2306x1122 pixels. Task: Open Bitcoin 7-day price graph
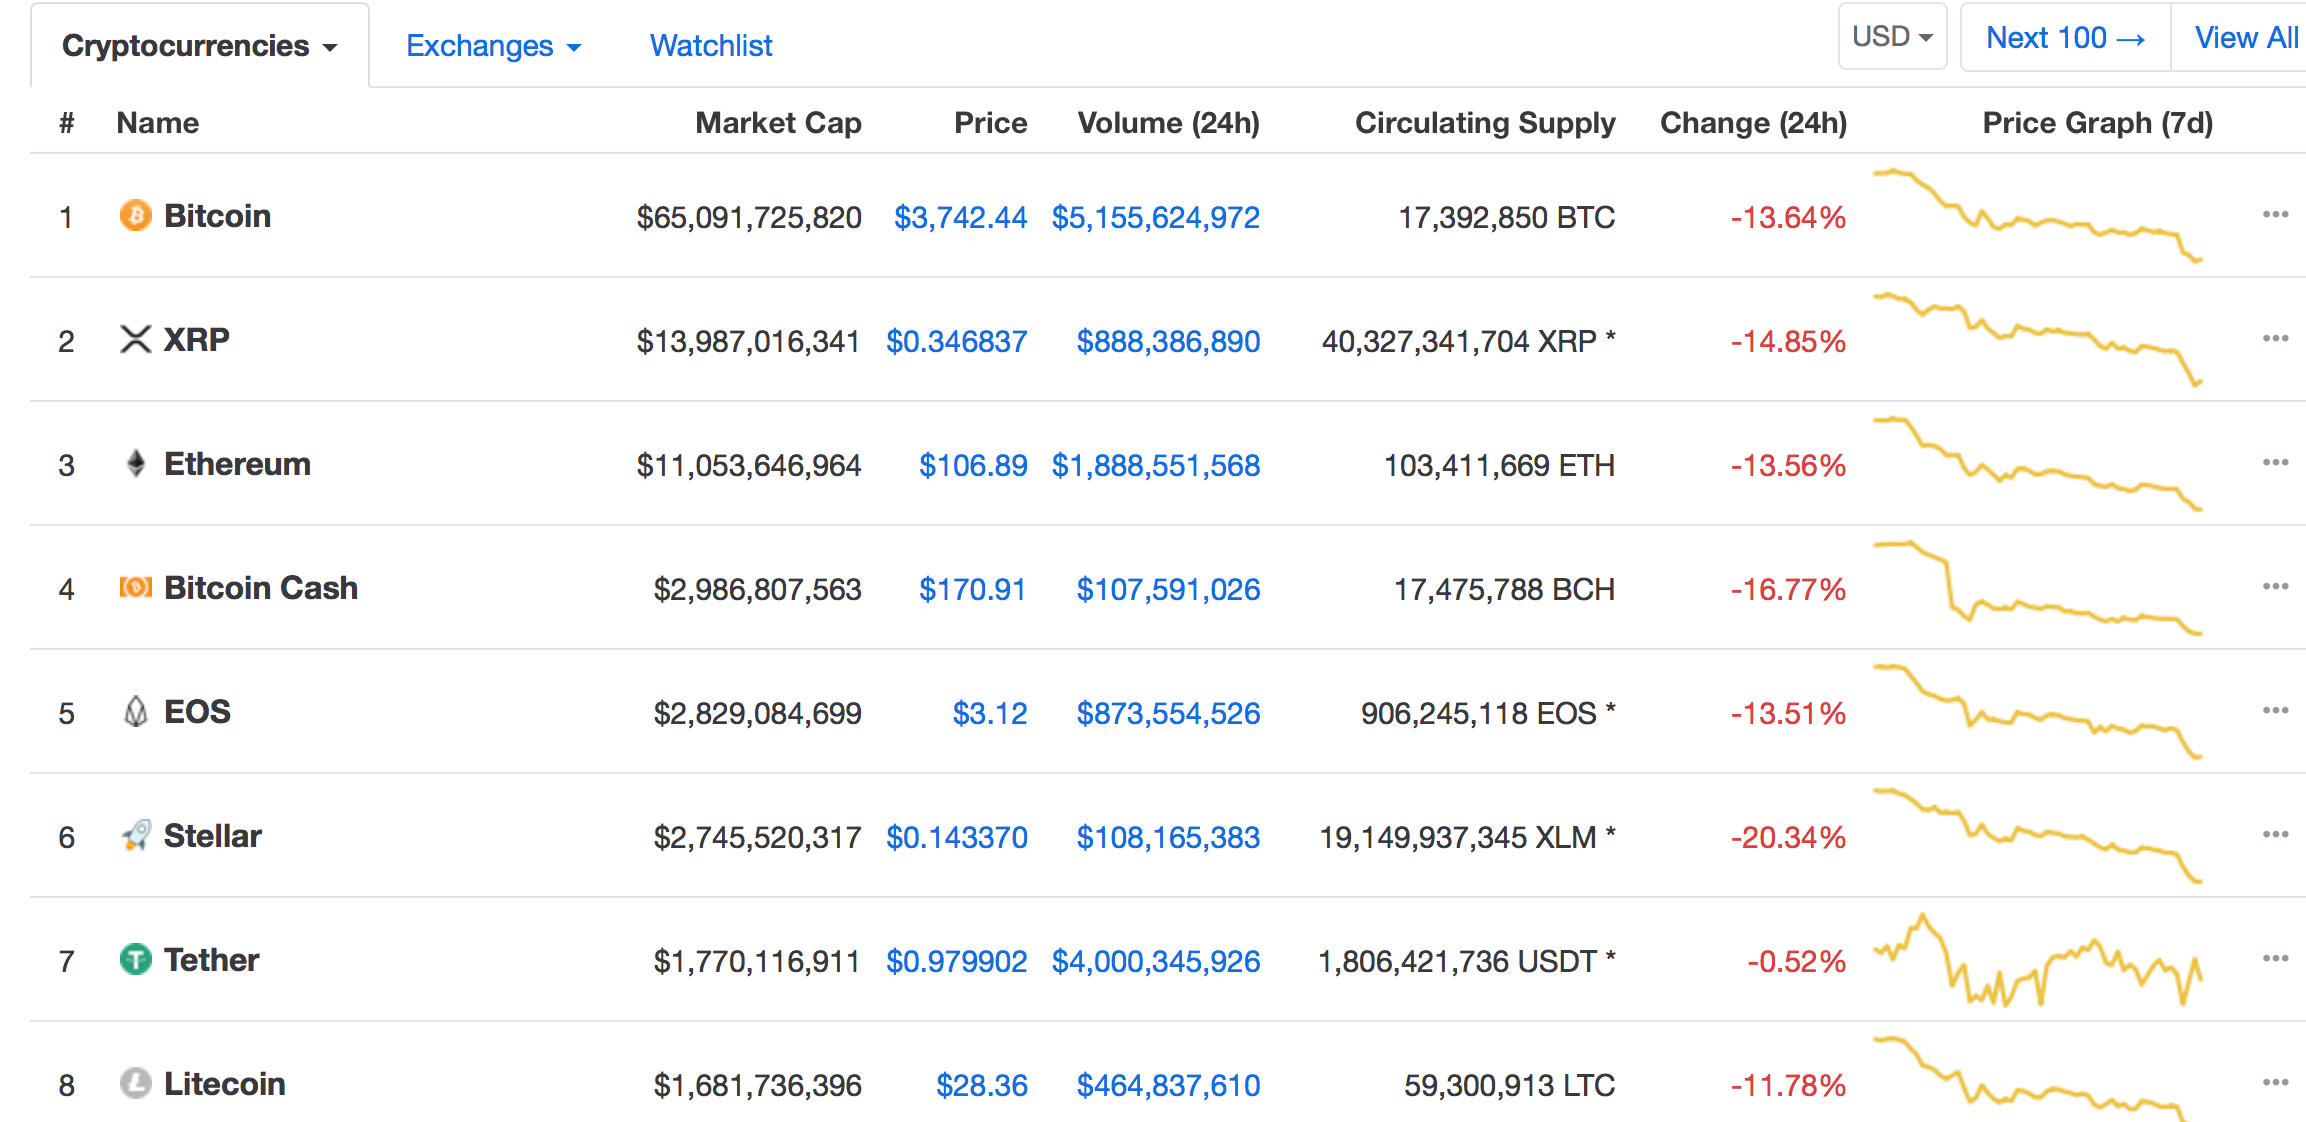[2037, 216]
